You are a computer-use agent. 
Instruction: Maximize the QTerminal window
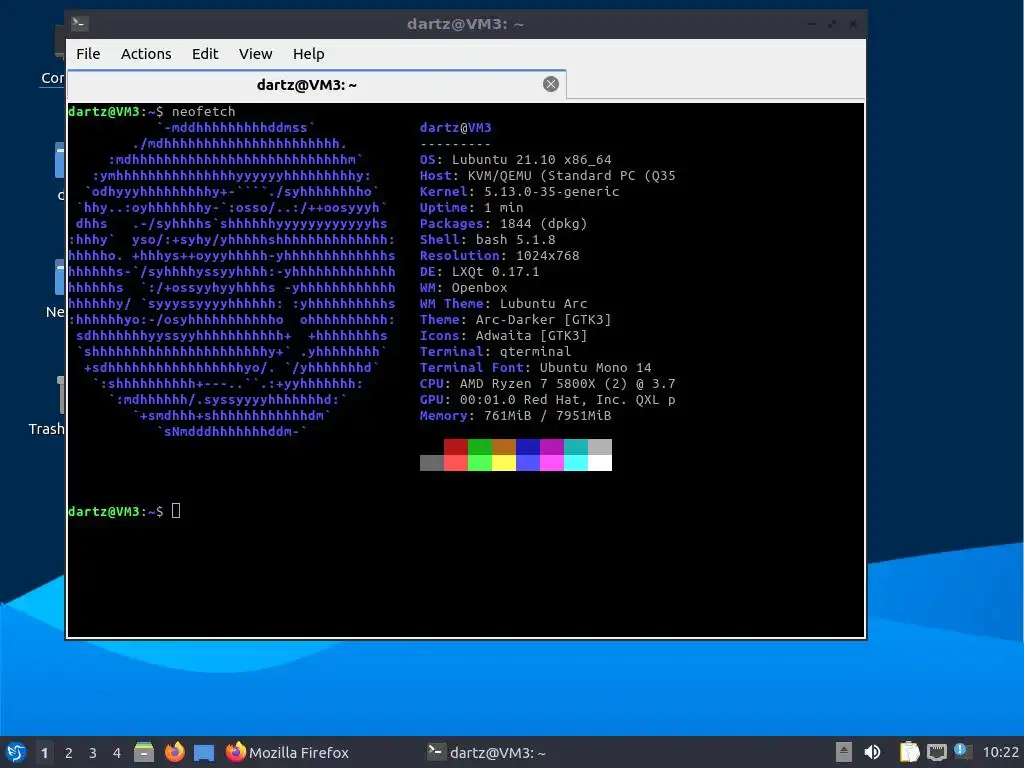pos(832,24)
